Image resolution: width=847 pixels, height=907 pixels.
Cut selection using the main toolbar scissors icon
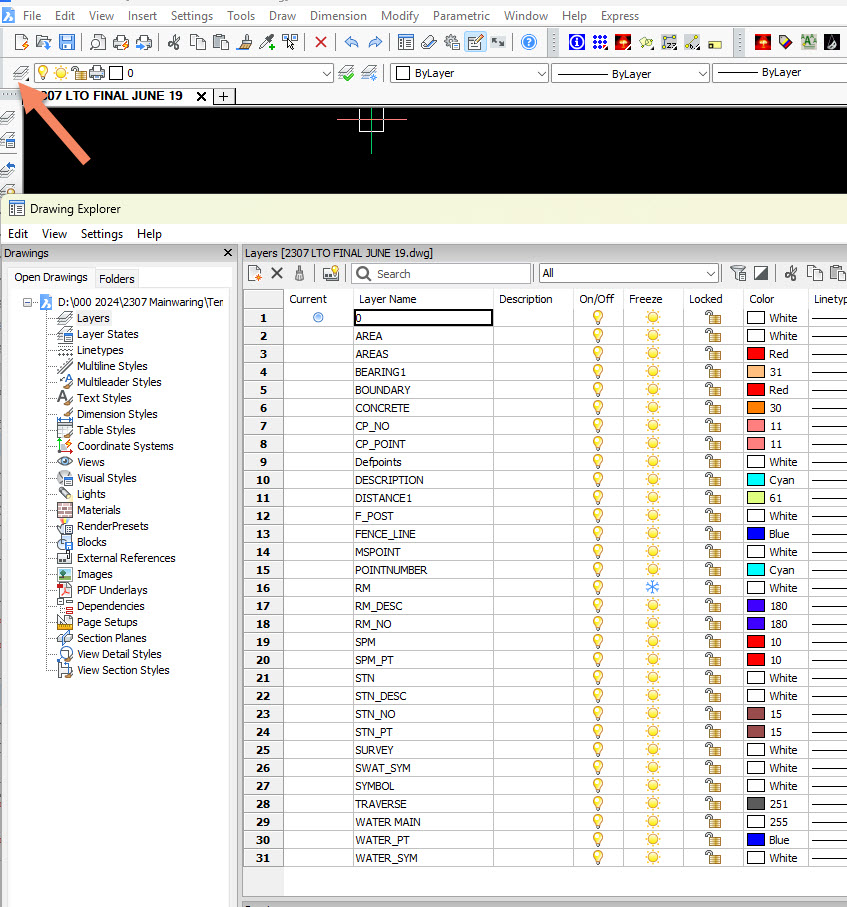174,42
